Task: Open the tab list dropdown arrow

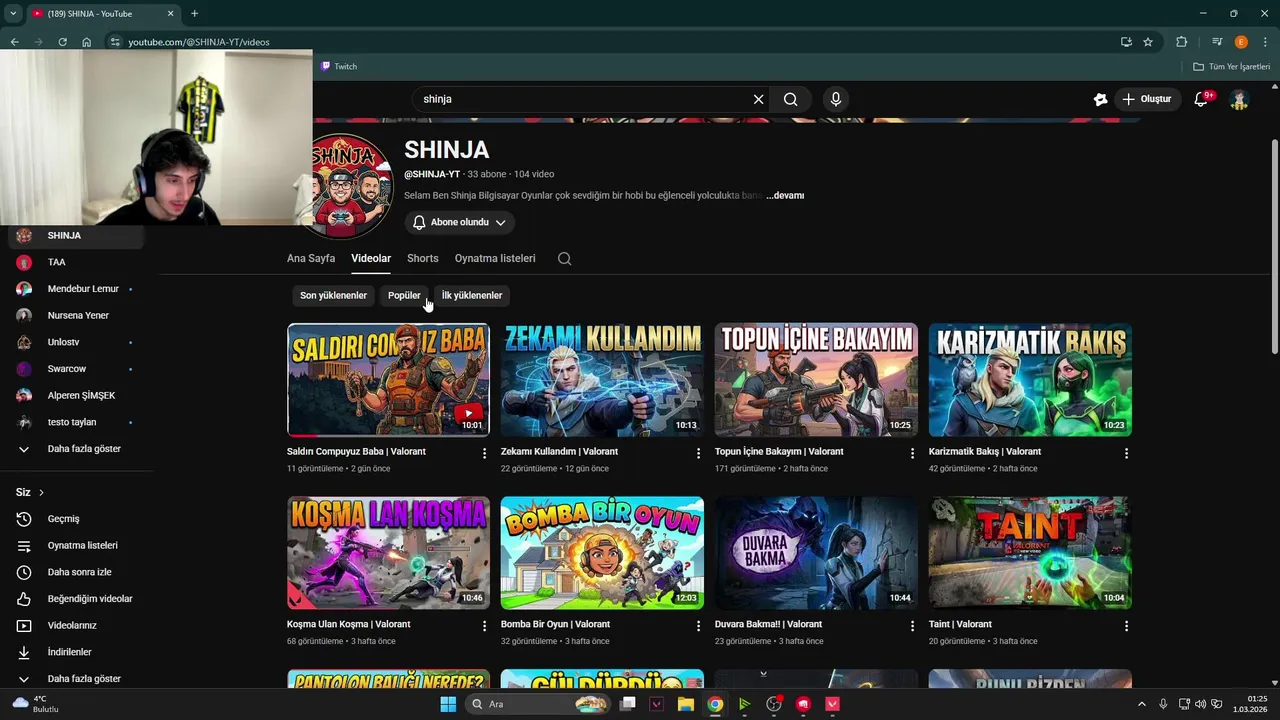Action: [x=13, y=13]
